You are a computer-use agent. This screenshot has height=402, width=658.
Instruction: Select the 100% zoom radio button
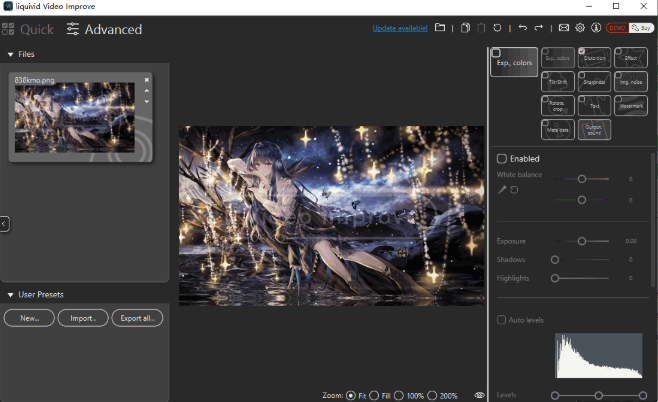[x=399, y=396]
